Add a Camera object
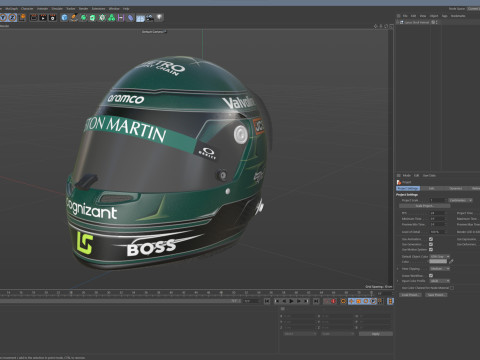This screenshot has height=360, width=480. click(x=150, y=17)
